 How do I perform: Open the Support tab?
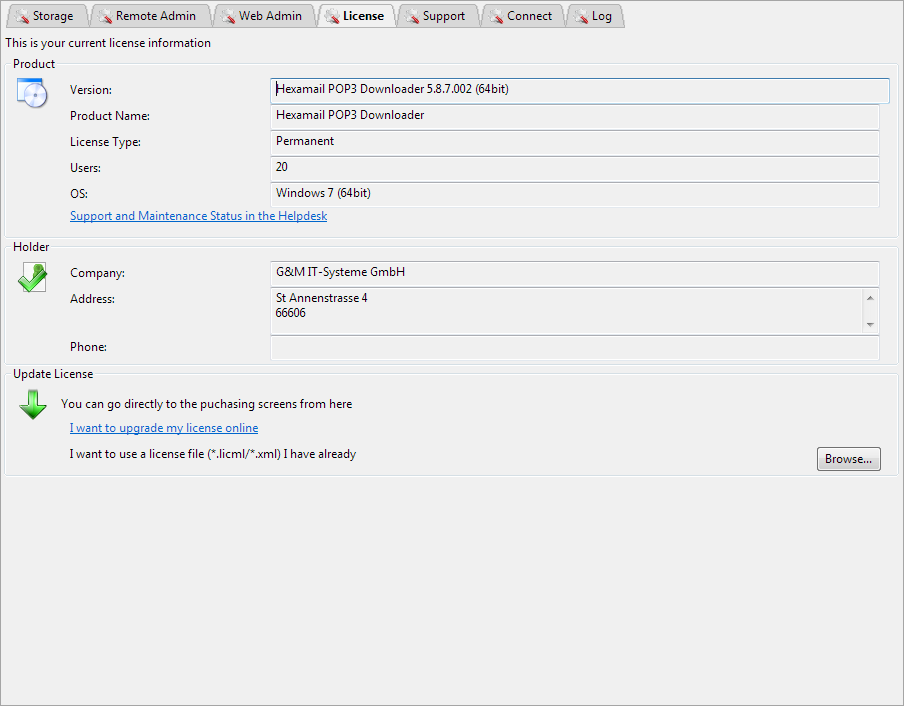[437, 16]
